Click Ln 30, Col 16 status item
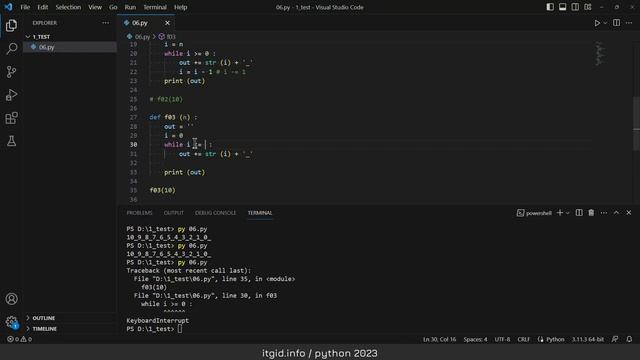 (x=439, y=339)
